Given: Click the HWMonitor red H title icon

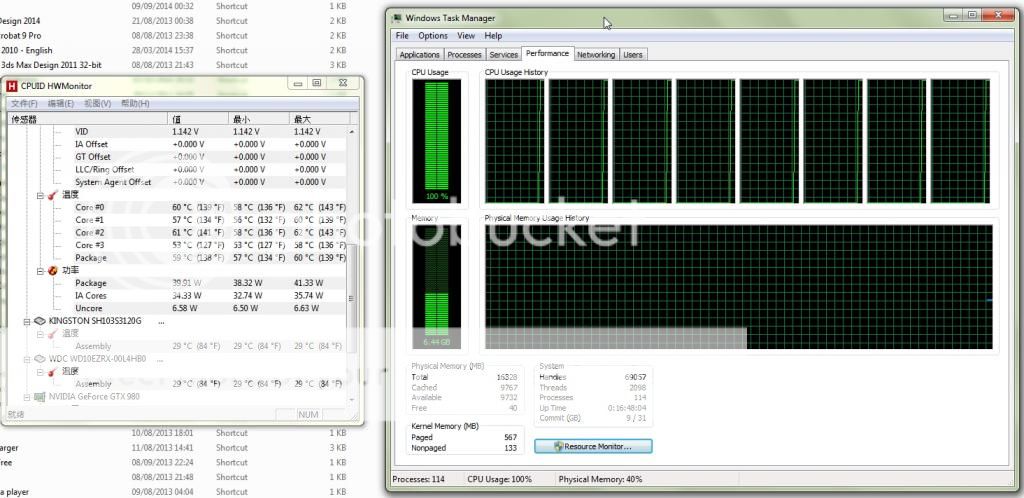Looking at the screenshot, I should click(13, 86).
